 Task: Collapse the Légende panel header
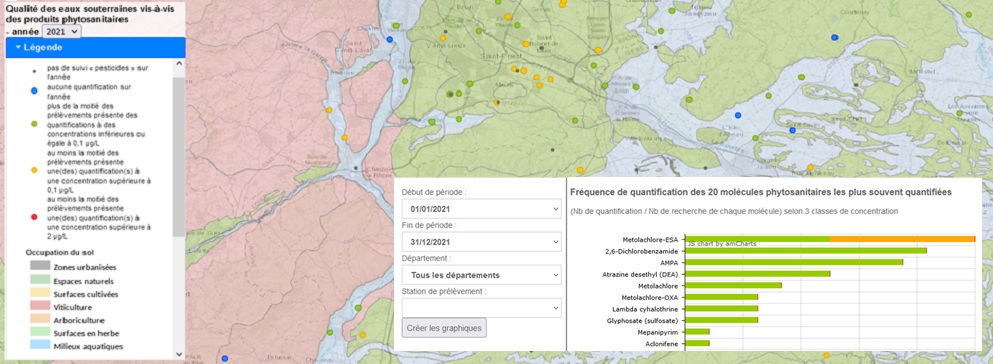[x=95, y=47]
